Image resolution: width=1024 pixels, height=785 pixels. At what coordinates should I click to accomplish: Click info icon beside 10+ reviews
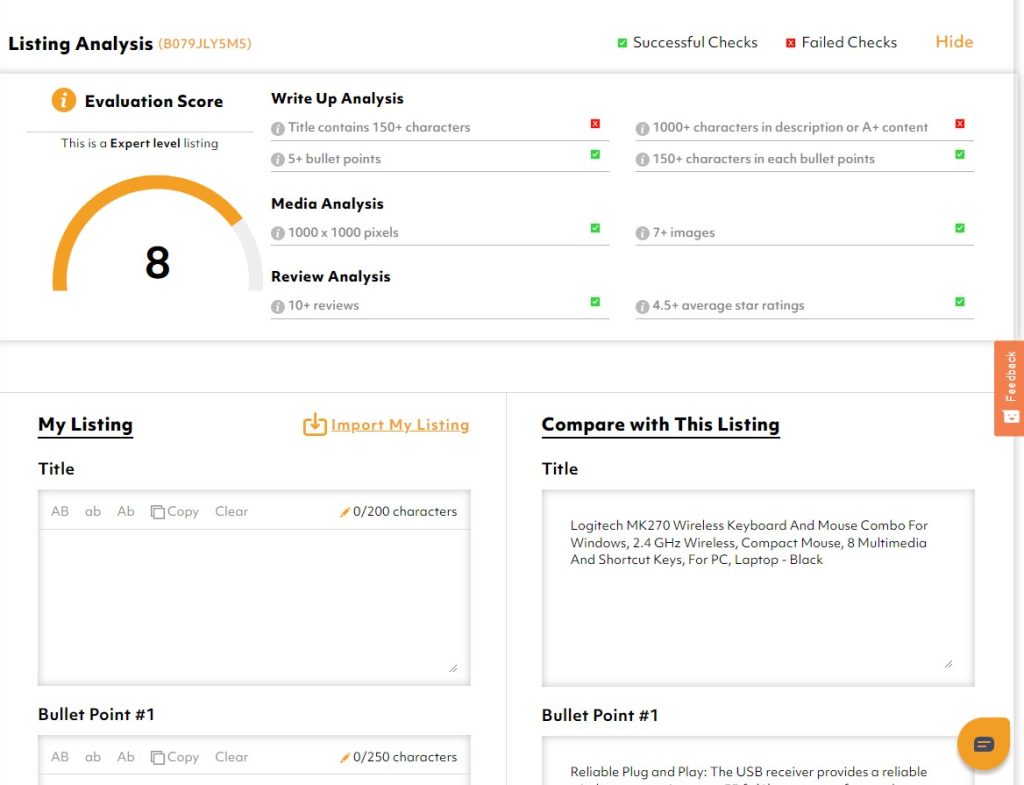click(x=278, y=306)
